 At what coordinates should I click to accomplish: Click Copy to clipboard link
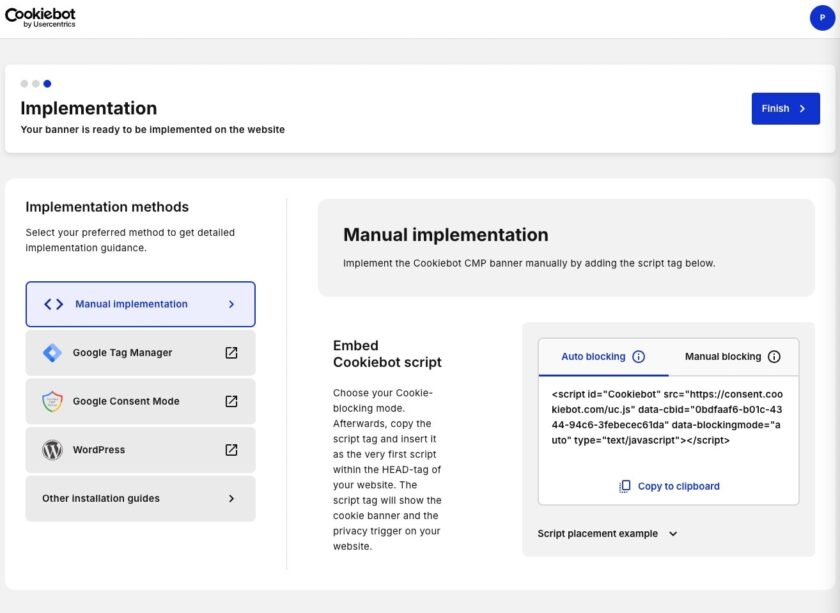pyautogui.click(x=678, y=486)
